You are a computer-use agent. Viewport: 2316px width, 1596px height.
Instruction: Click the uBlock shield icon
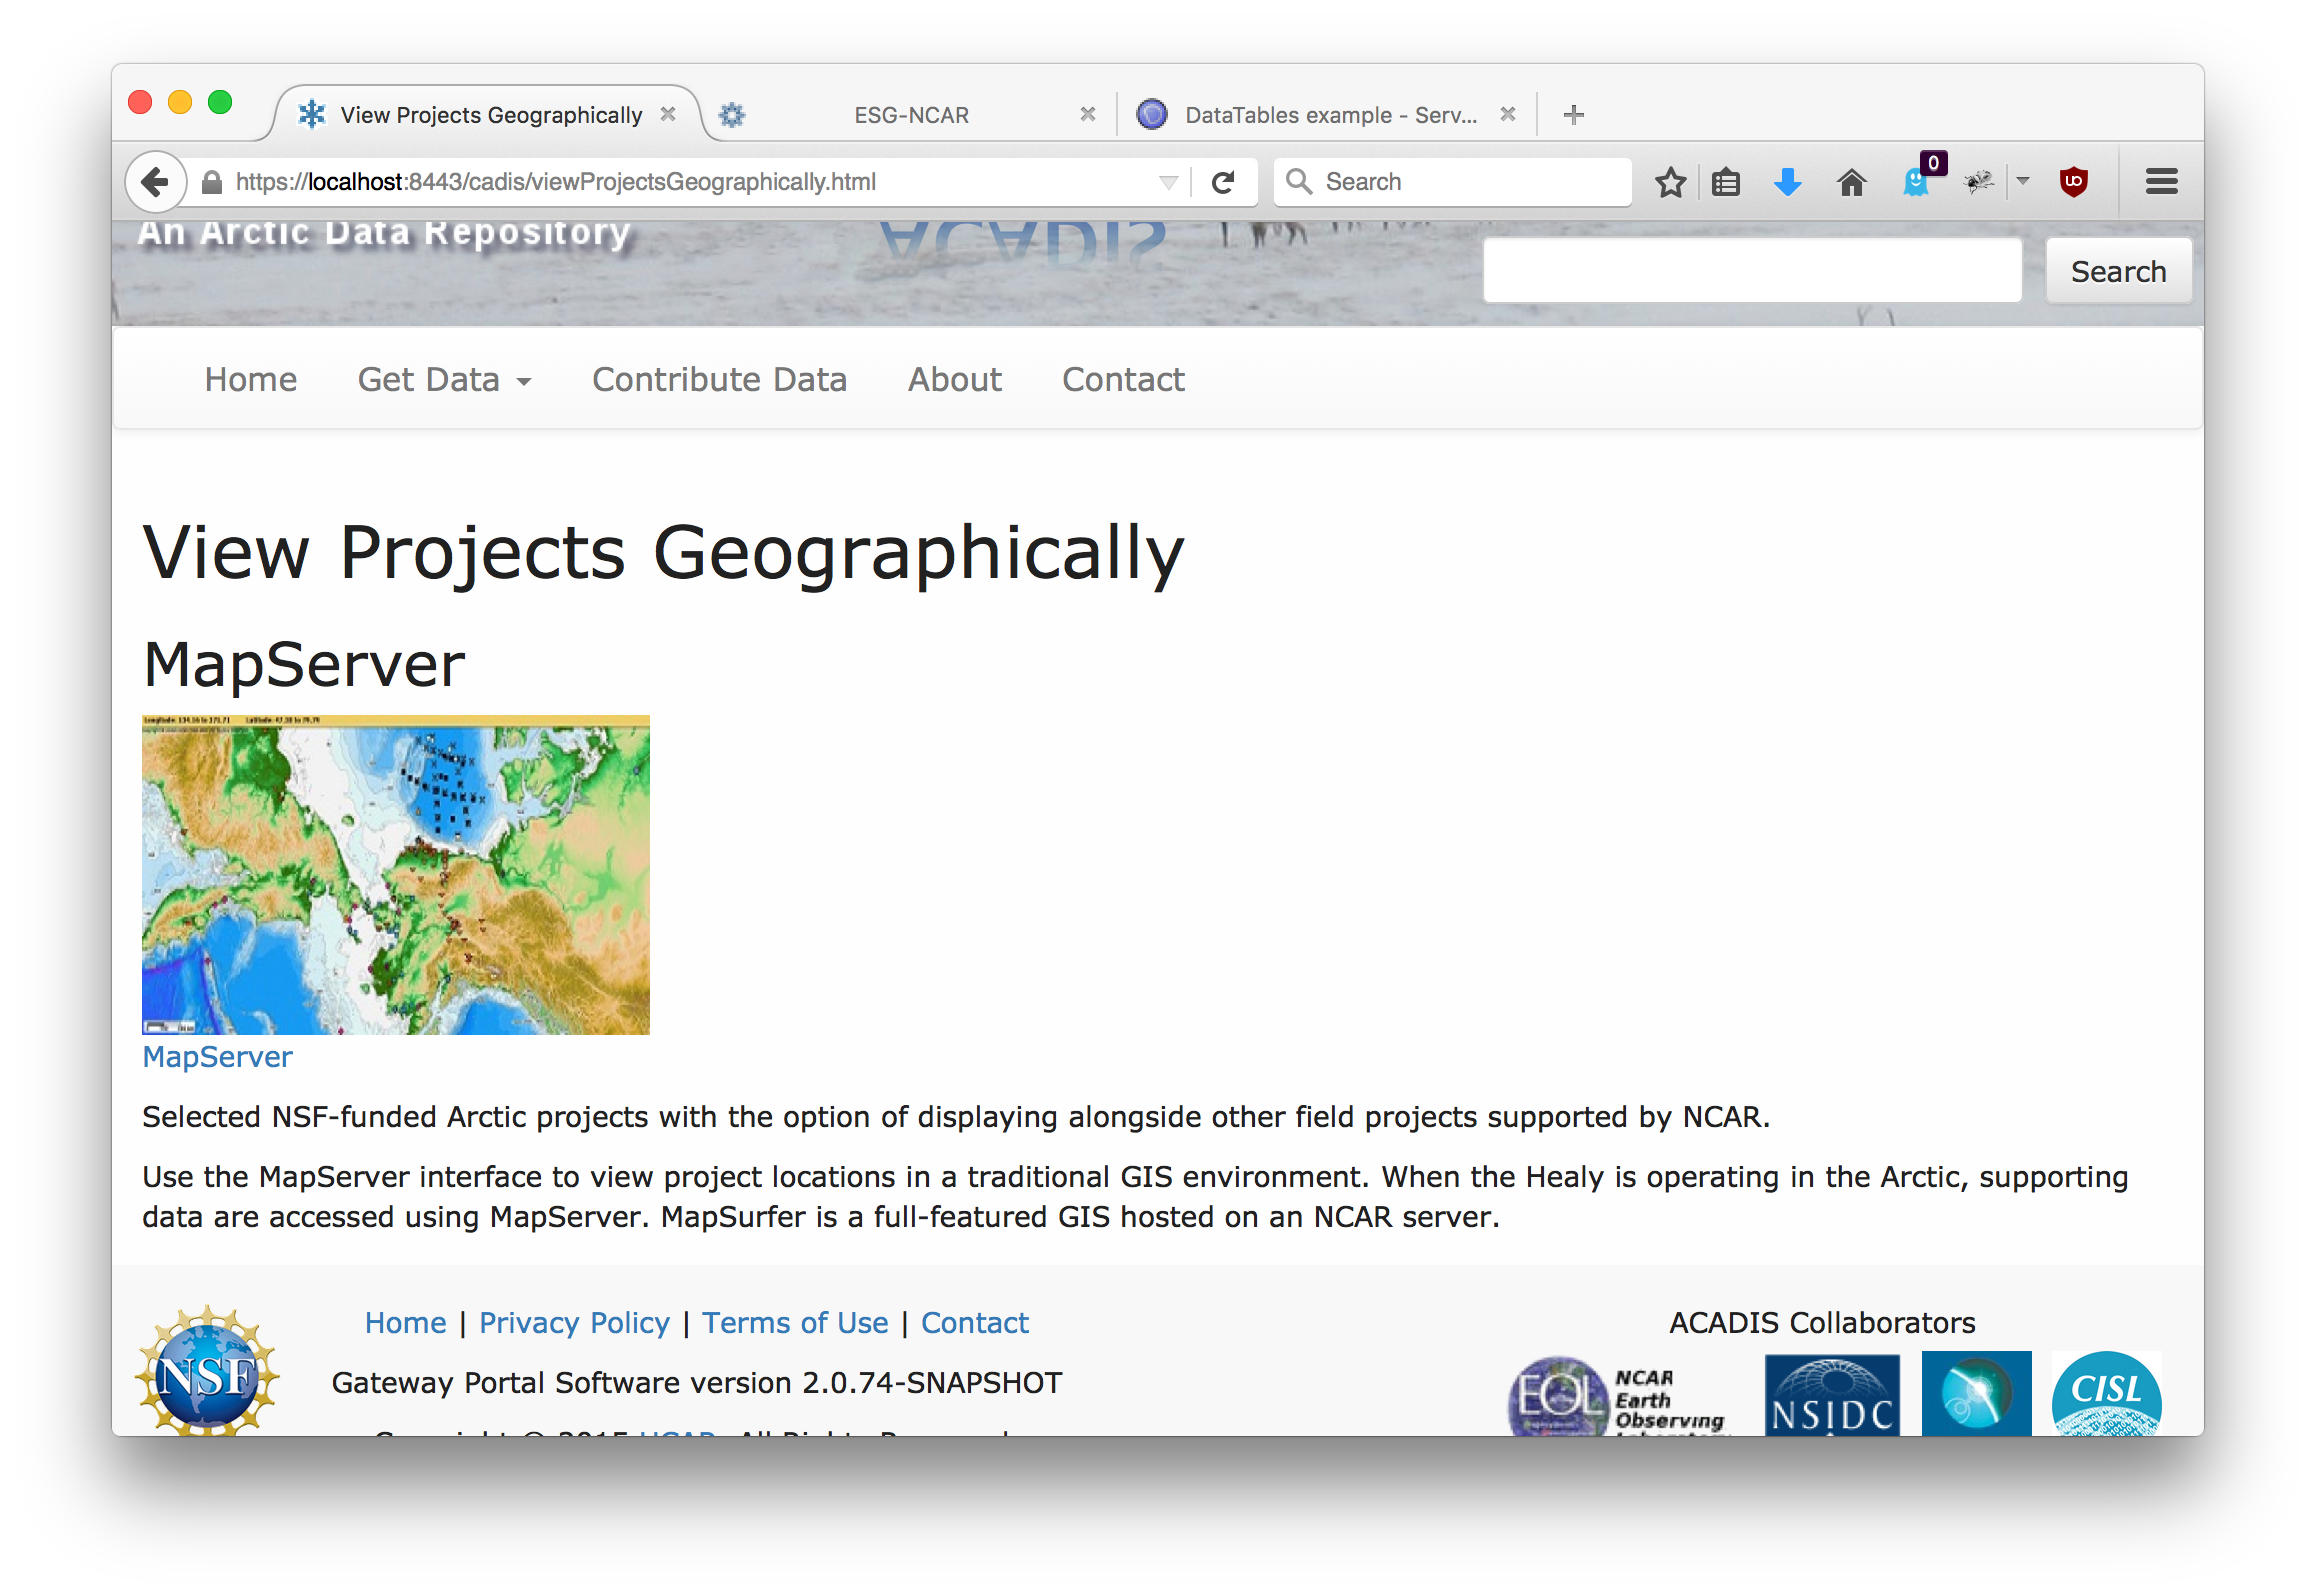coord(2073,182)
